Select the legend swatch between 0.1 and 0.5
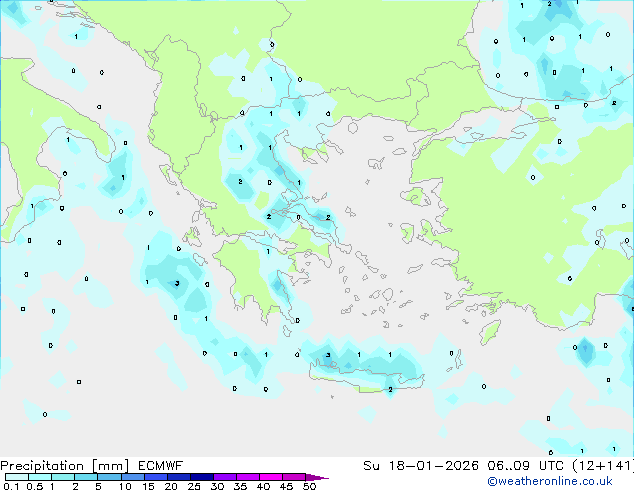The height and width of the screenshot is (490, 634). click(x=17, y=477)
